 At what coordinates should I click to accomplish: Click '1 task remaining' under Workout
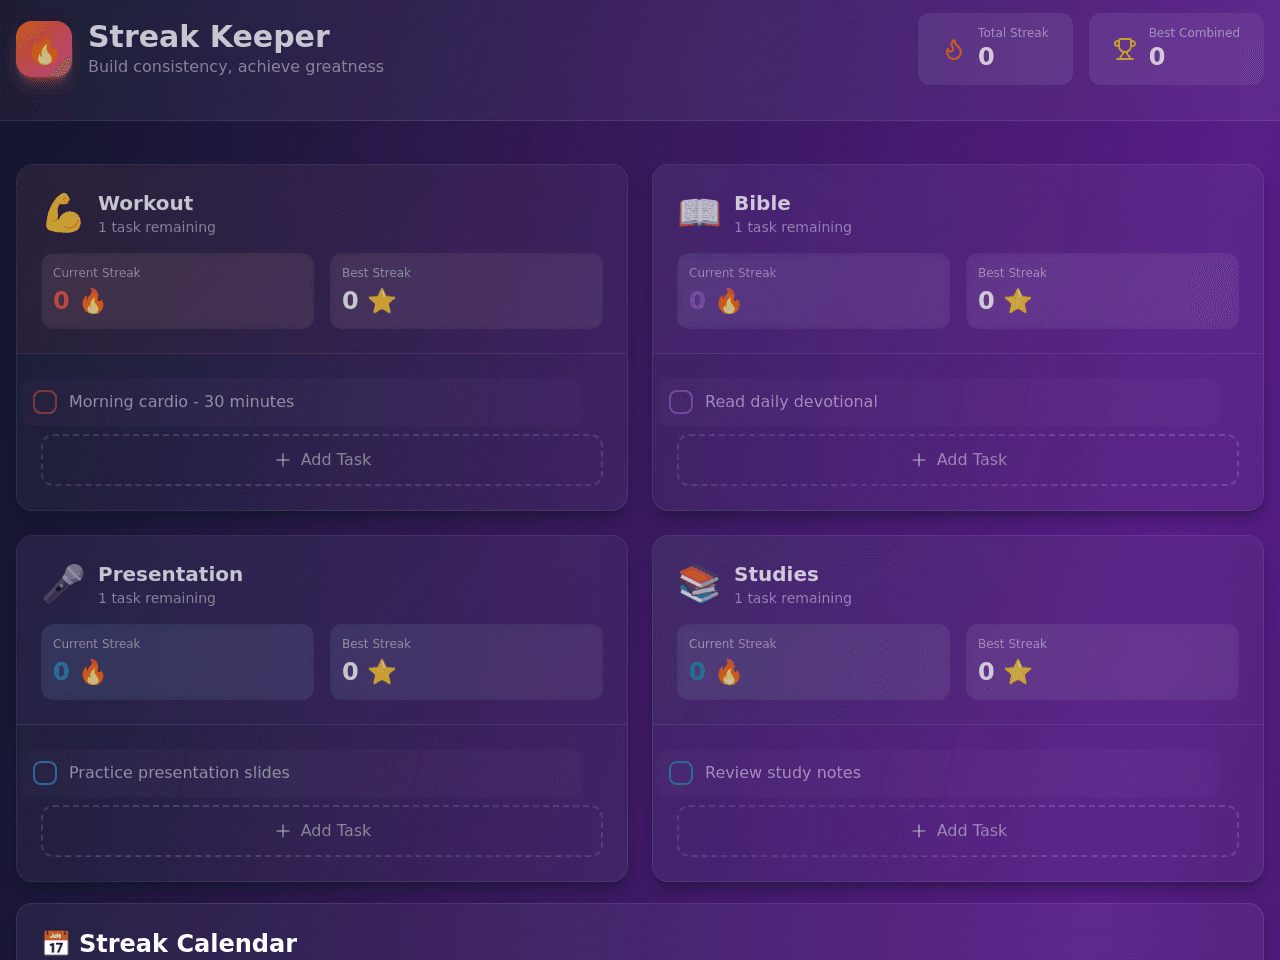pyautogui.click(x=157, y=227)
